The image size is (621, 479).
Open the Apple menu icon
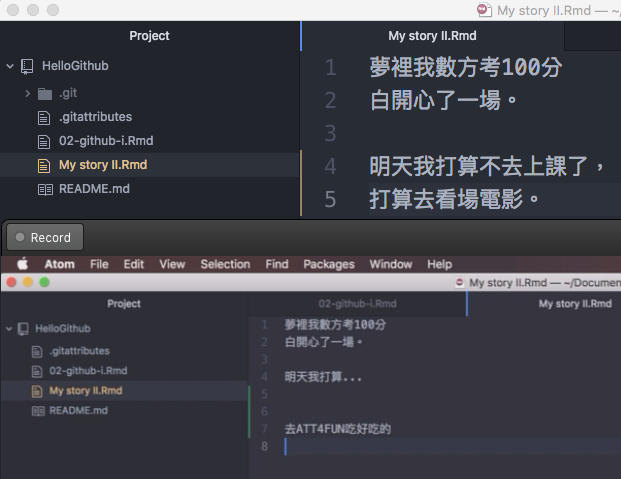(23, 264)
